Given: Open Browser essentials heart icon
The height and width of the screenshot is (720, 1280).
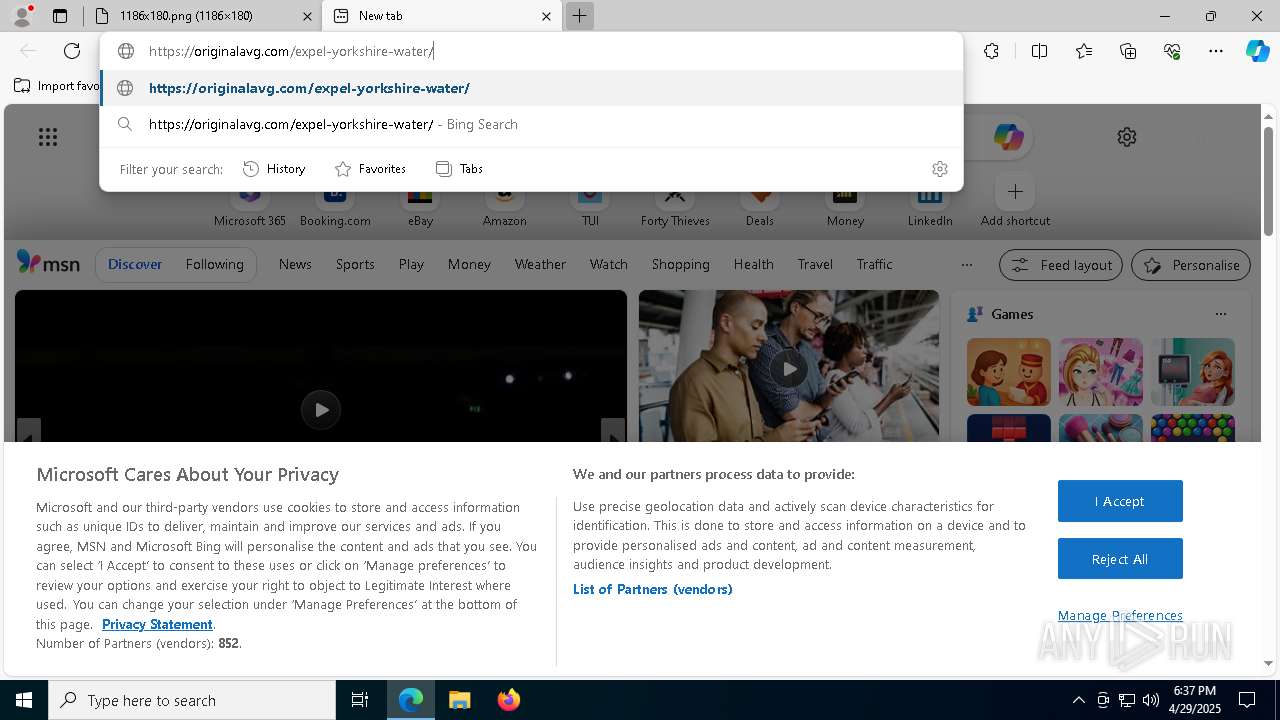Looking at the screenshot, I should (1172, 51).
